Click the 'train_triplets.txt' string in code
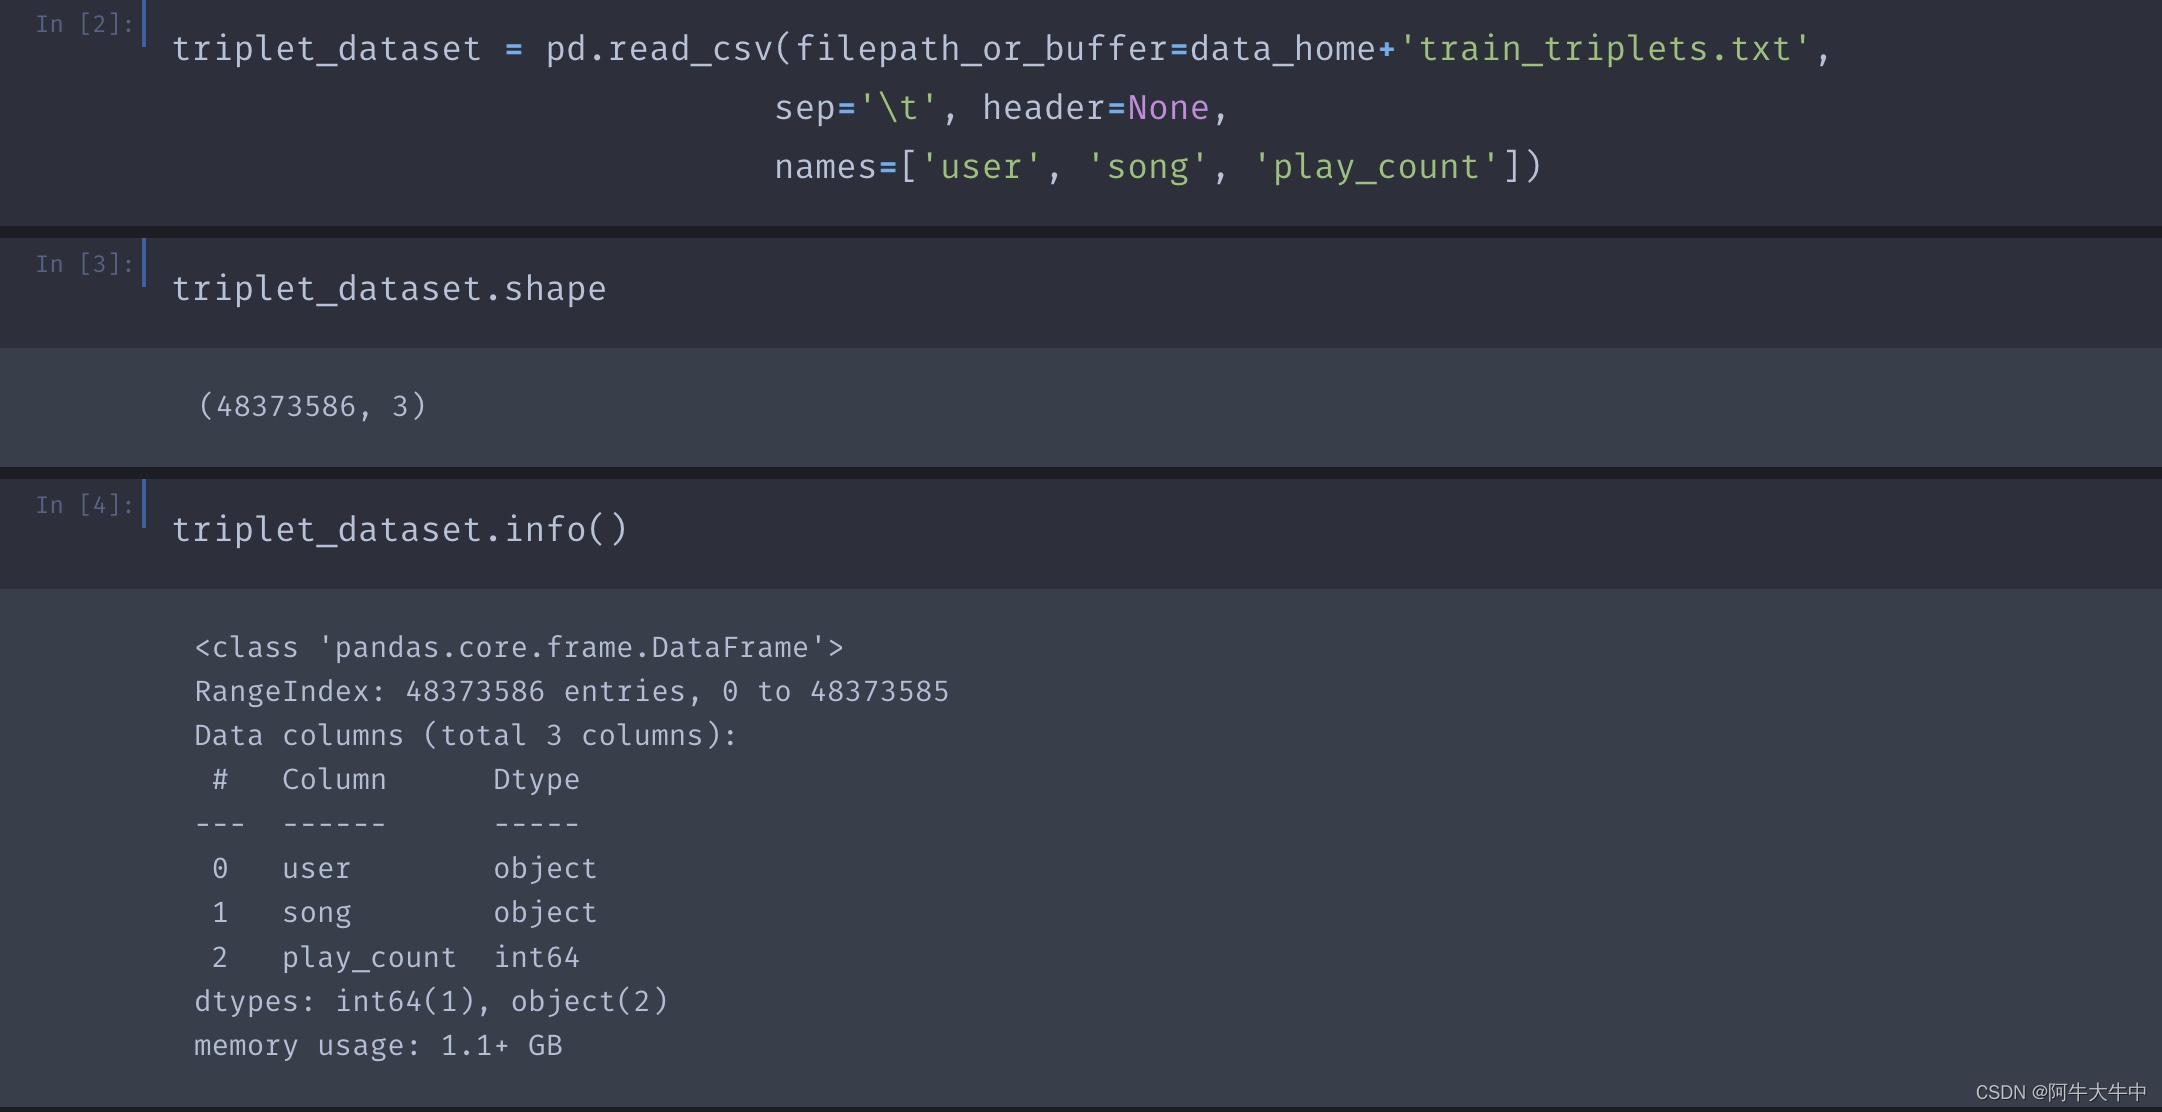This screenshot has height=1112, width=2162. 1604,49
